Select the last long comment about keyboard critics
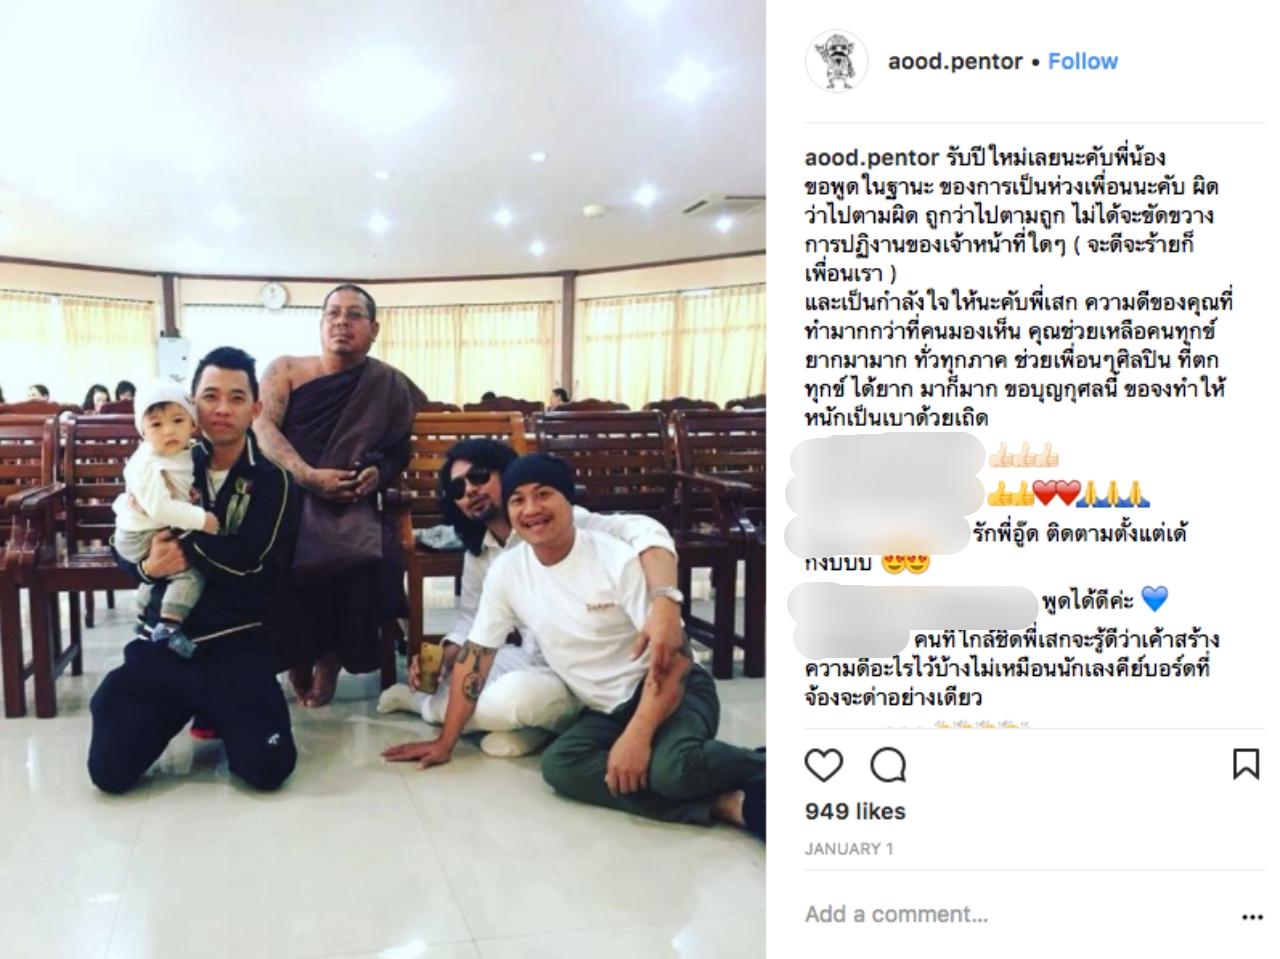This screenshot has width=1280, height=959. point(1012,667)
